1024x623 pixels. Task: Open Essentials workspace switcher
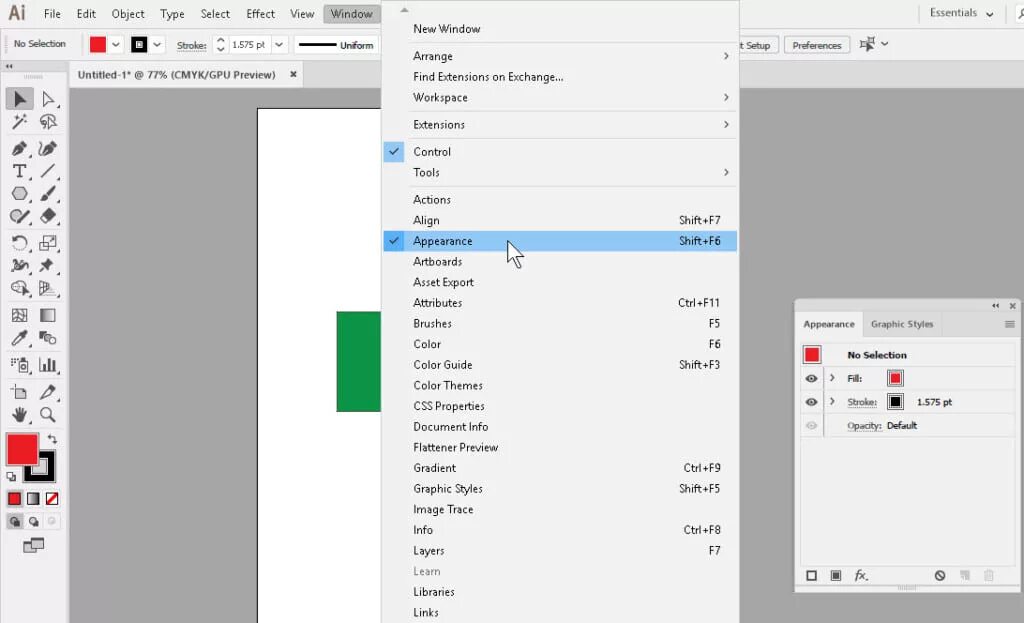(x=961, y=13)
